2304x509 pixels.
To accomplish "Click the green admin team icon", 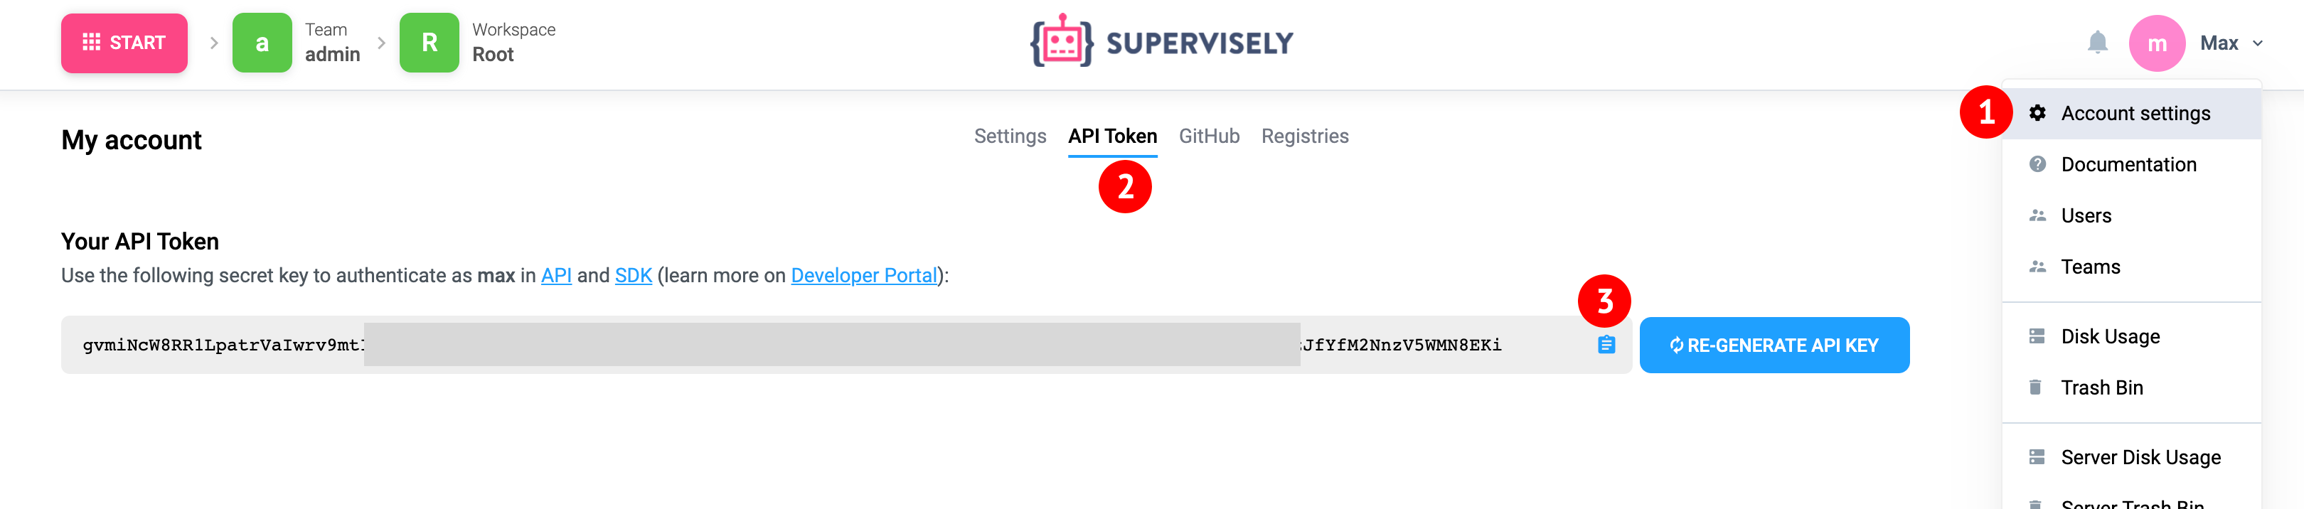I will [262, 43].
